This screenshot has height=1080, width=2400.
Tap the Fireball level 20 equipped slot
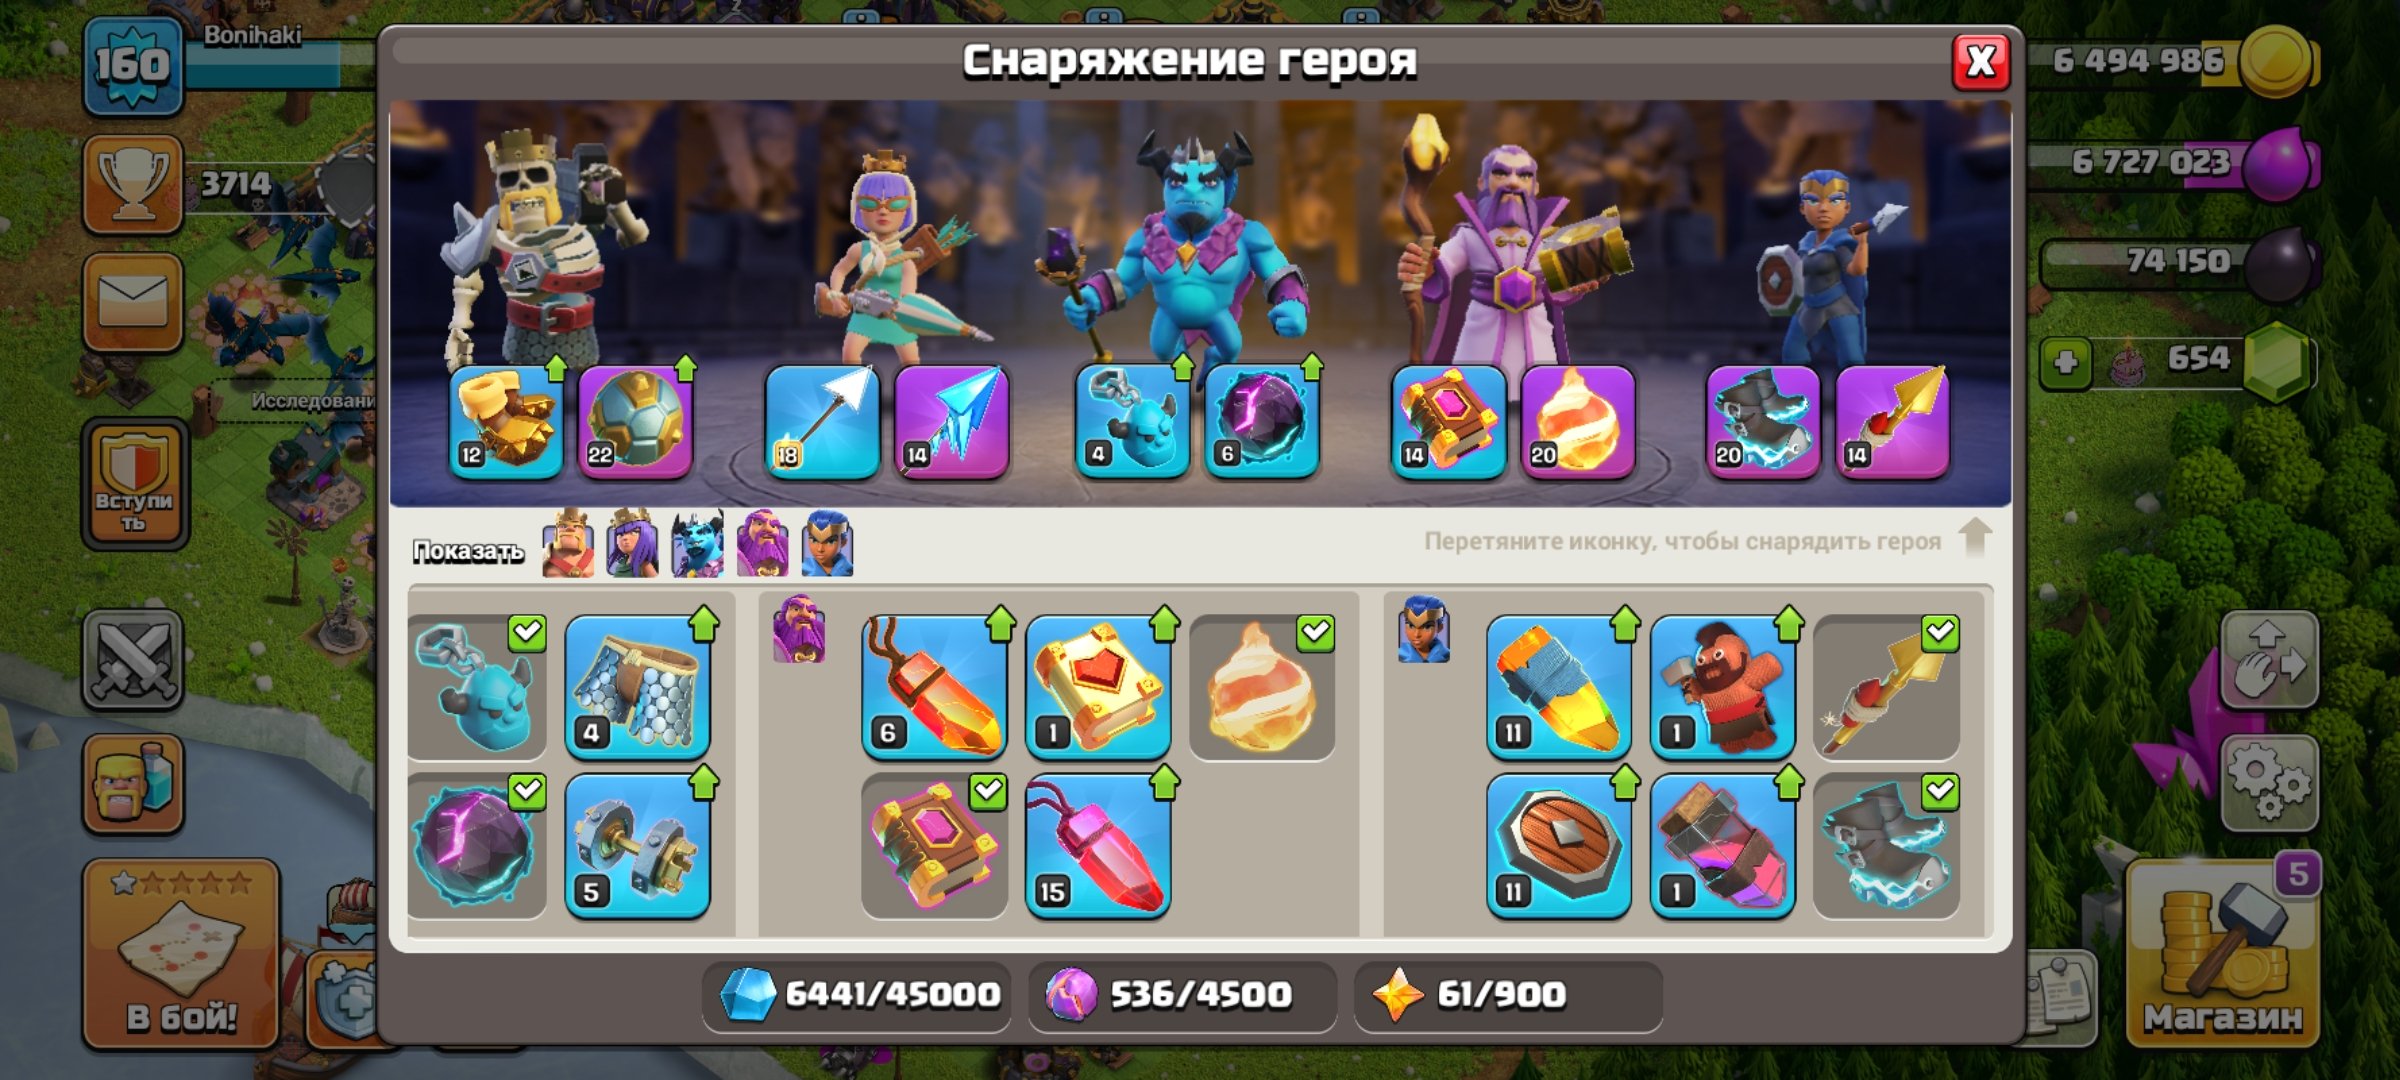pyautogui.click(x=1578, y=421)
